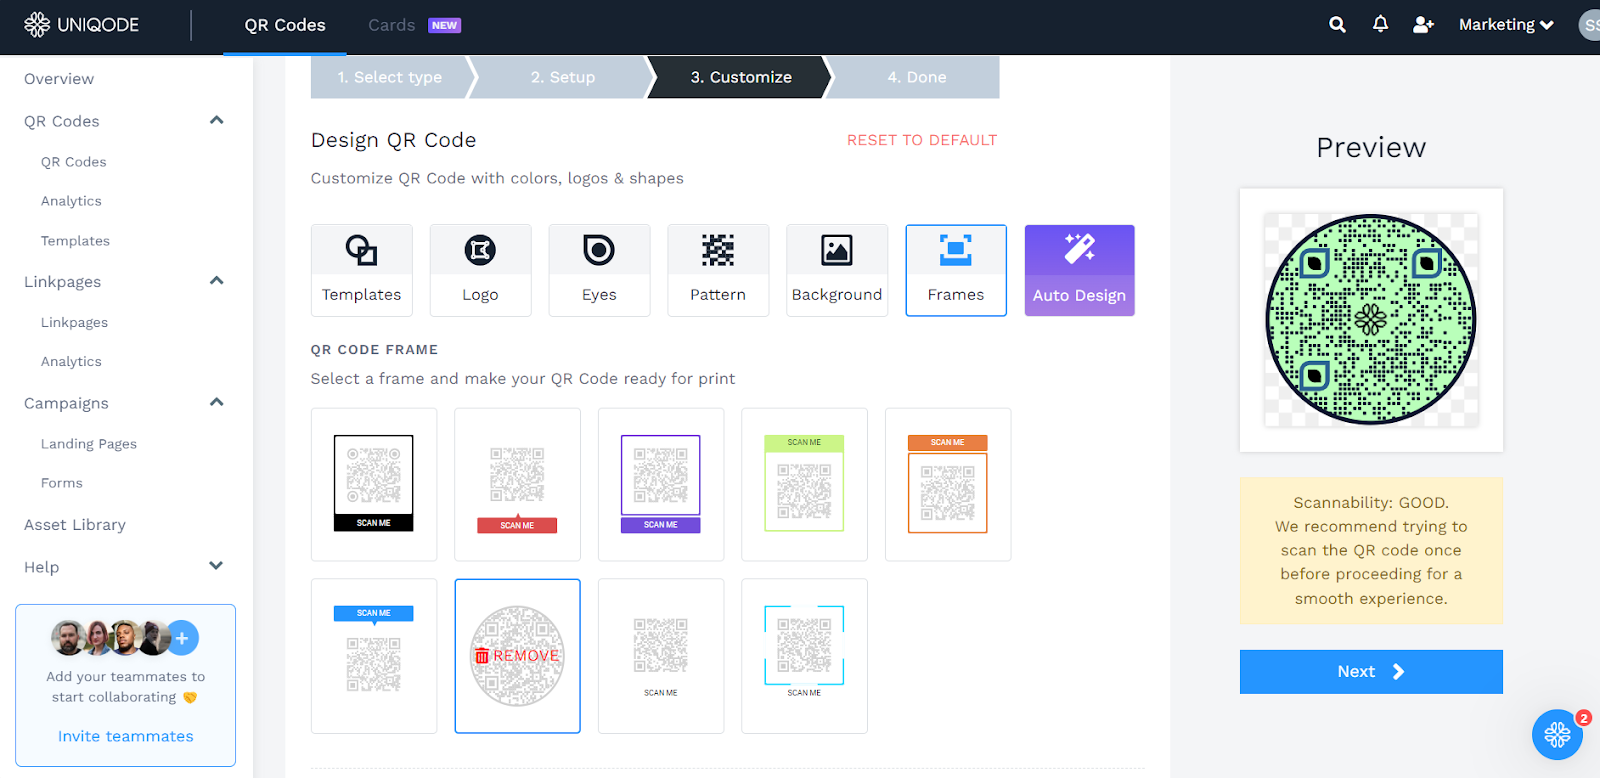Open the Pattern design option
This screenshot has height=778, width=1600.
pos(718,270)
